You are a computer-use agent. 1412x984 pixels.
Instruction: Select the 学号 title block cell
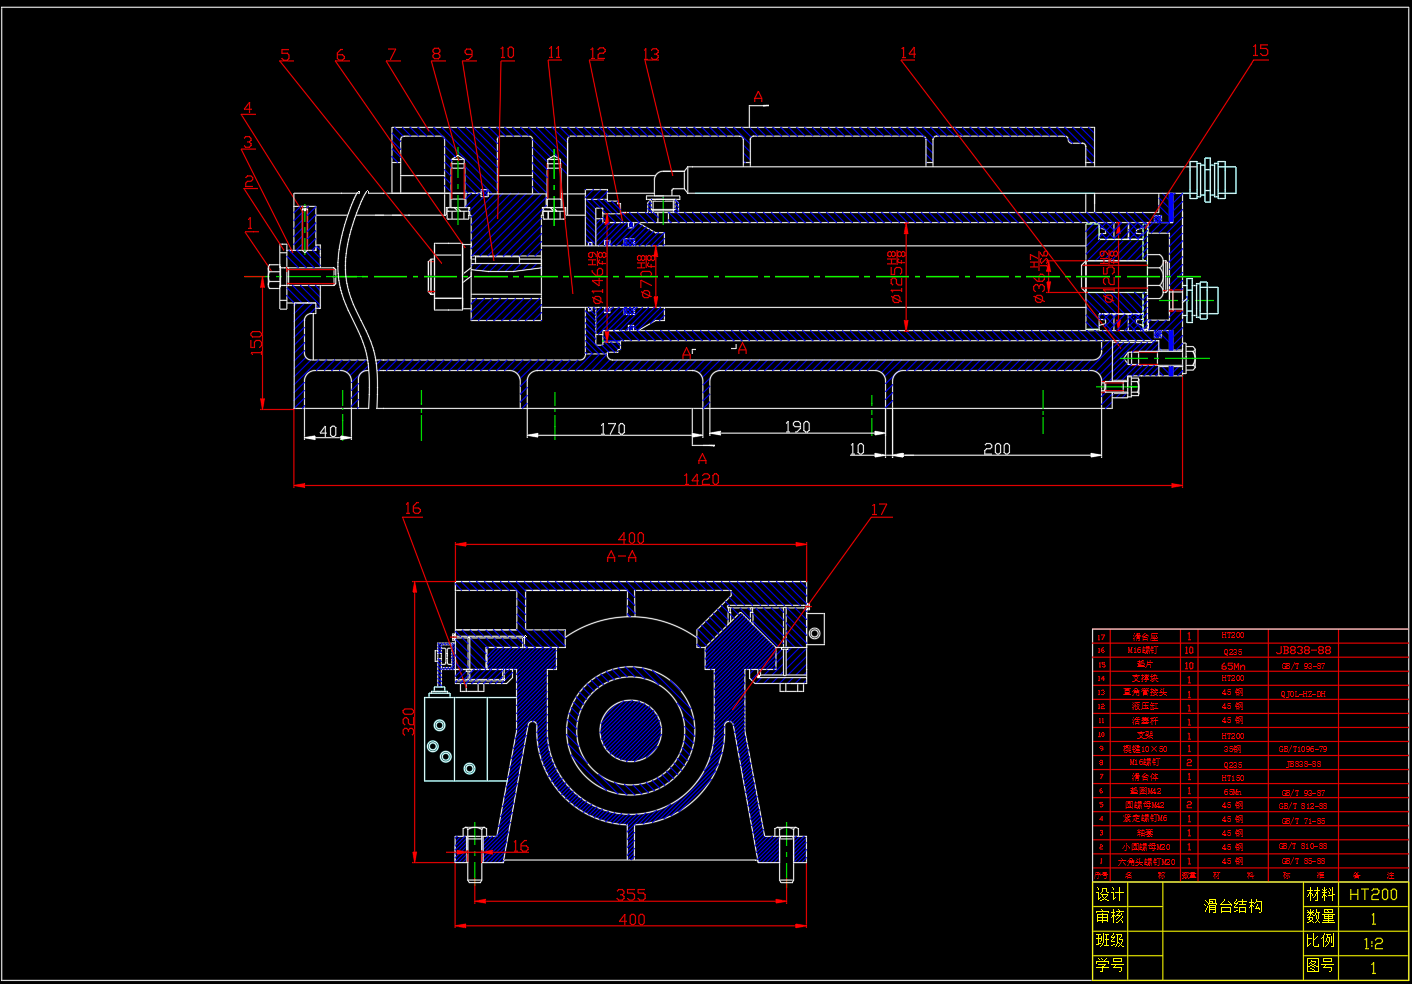point(1109,966)
